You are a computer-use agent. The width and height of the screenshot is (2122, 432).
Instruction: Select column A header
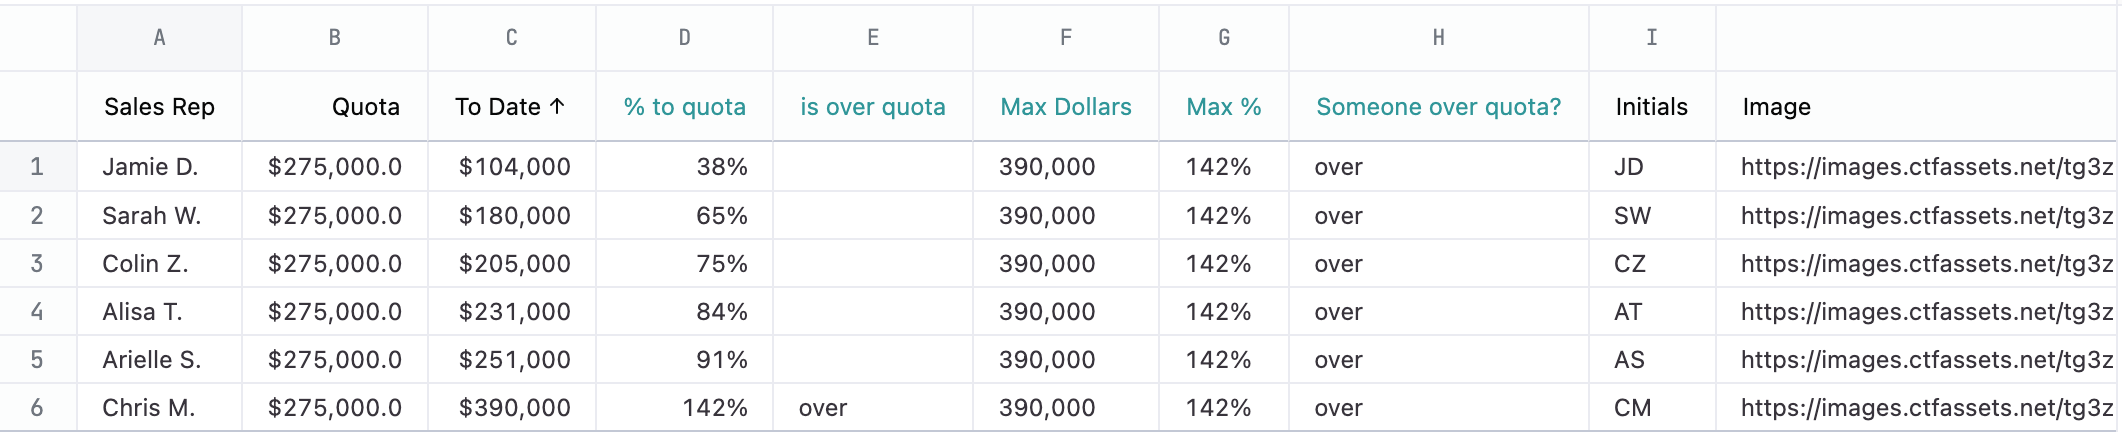click(159, 38)
